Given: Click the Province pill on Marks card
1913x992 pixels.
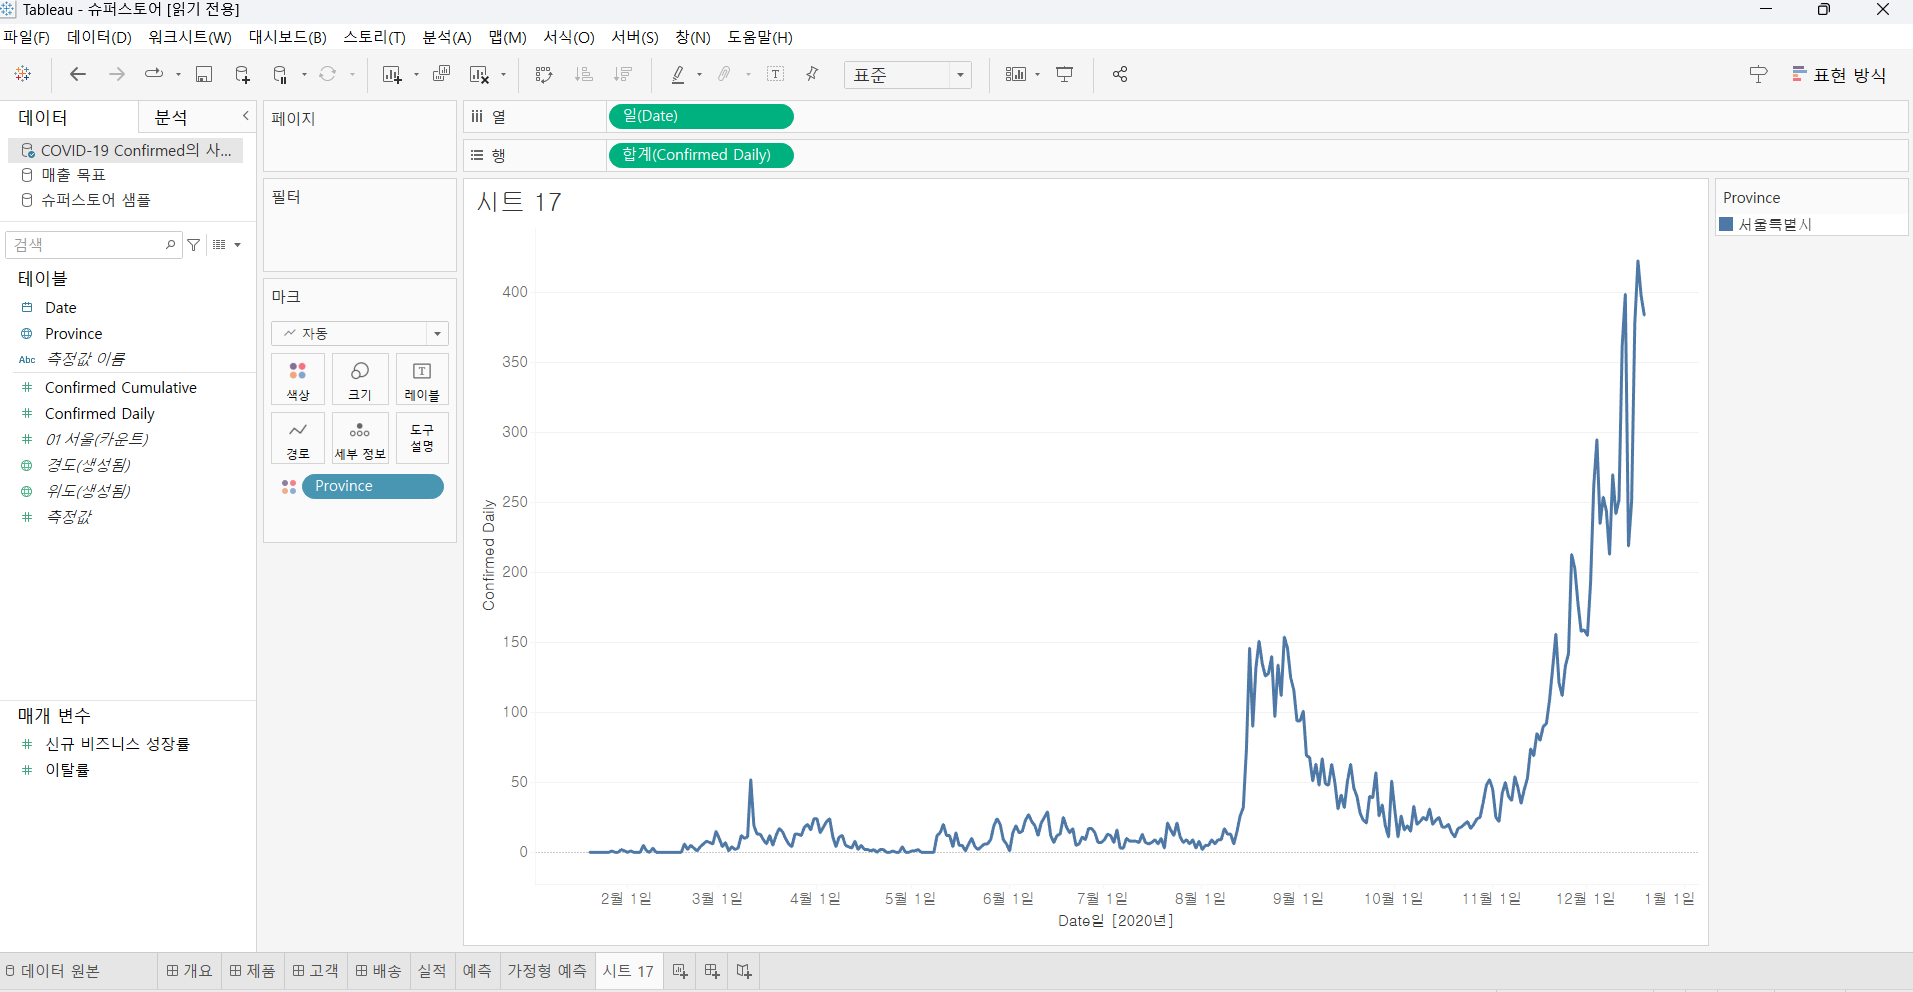Looking at the screenshot, I should tap(372, 486).
